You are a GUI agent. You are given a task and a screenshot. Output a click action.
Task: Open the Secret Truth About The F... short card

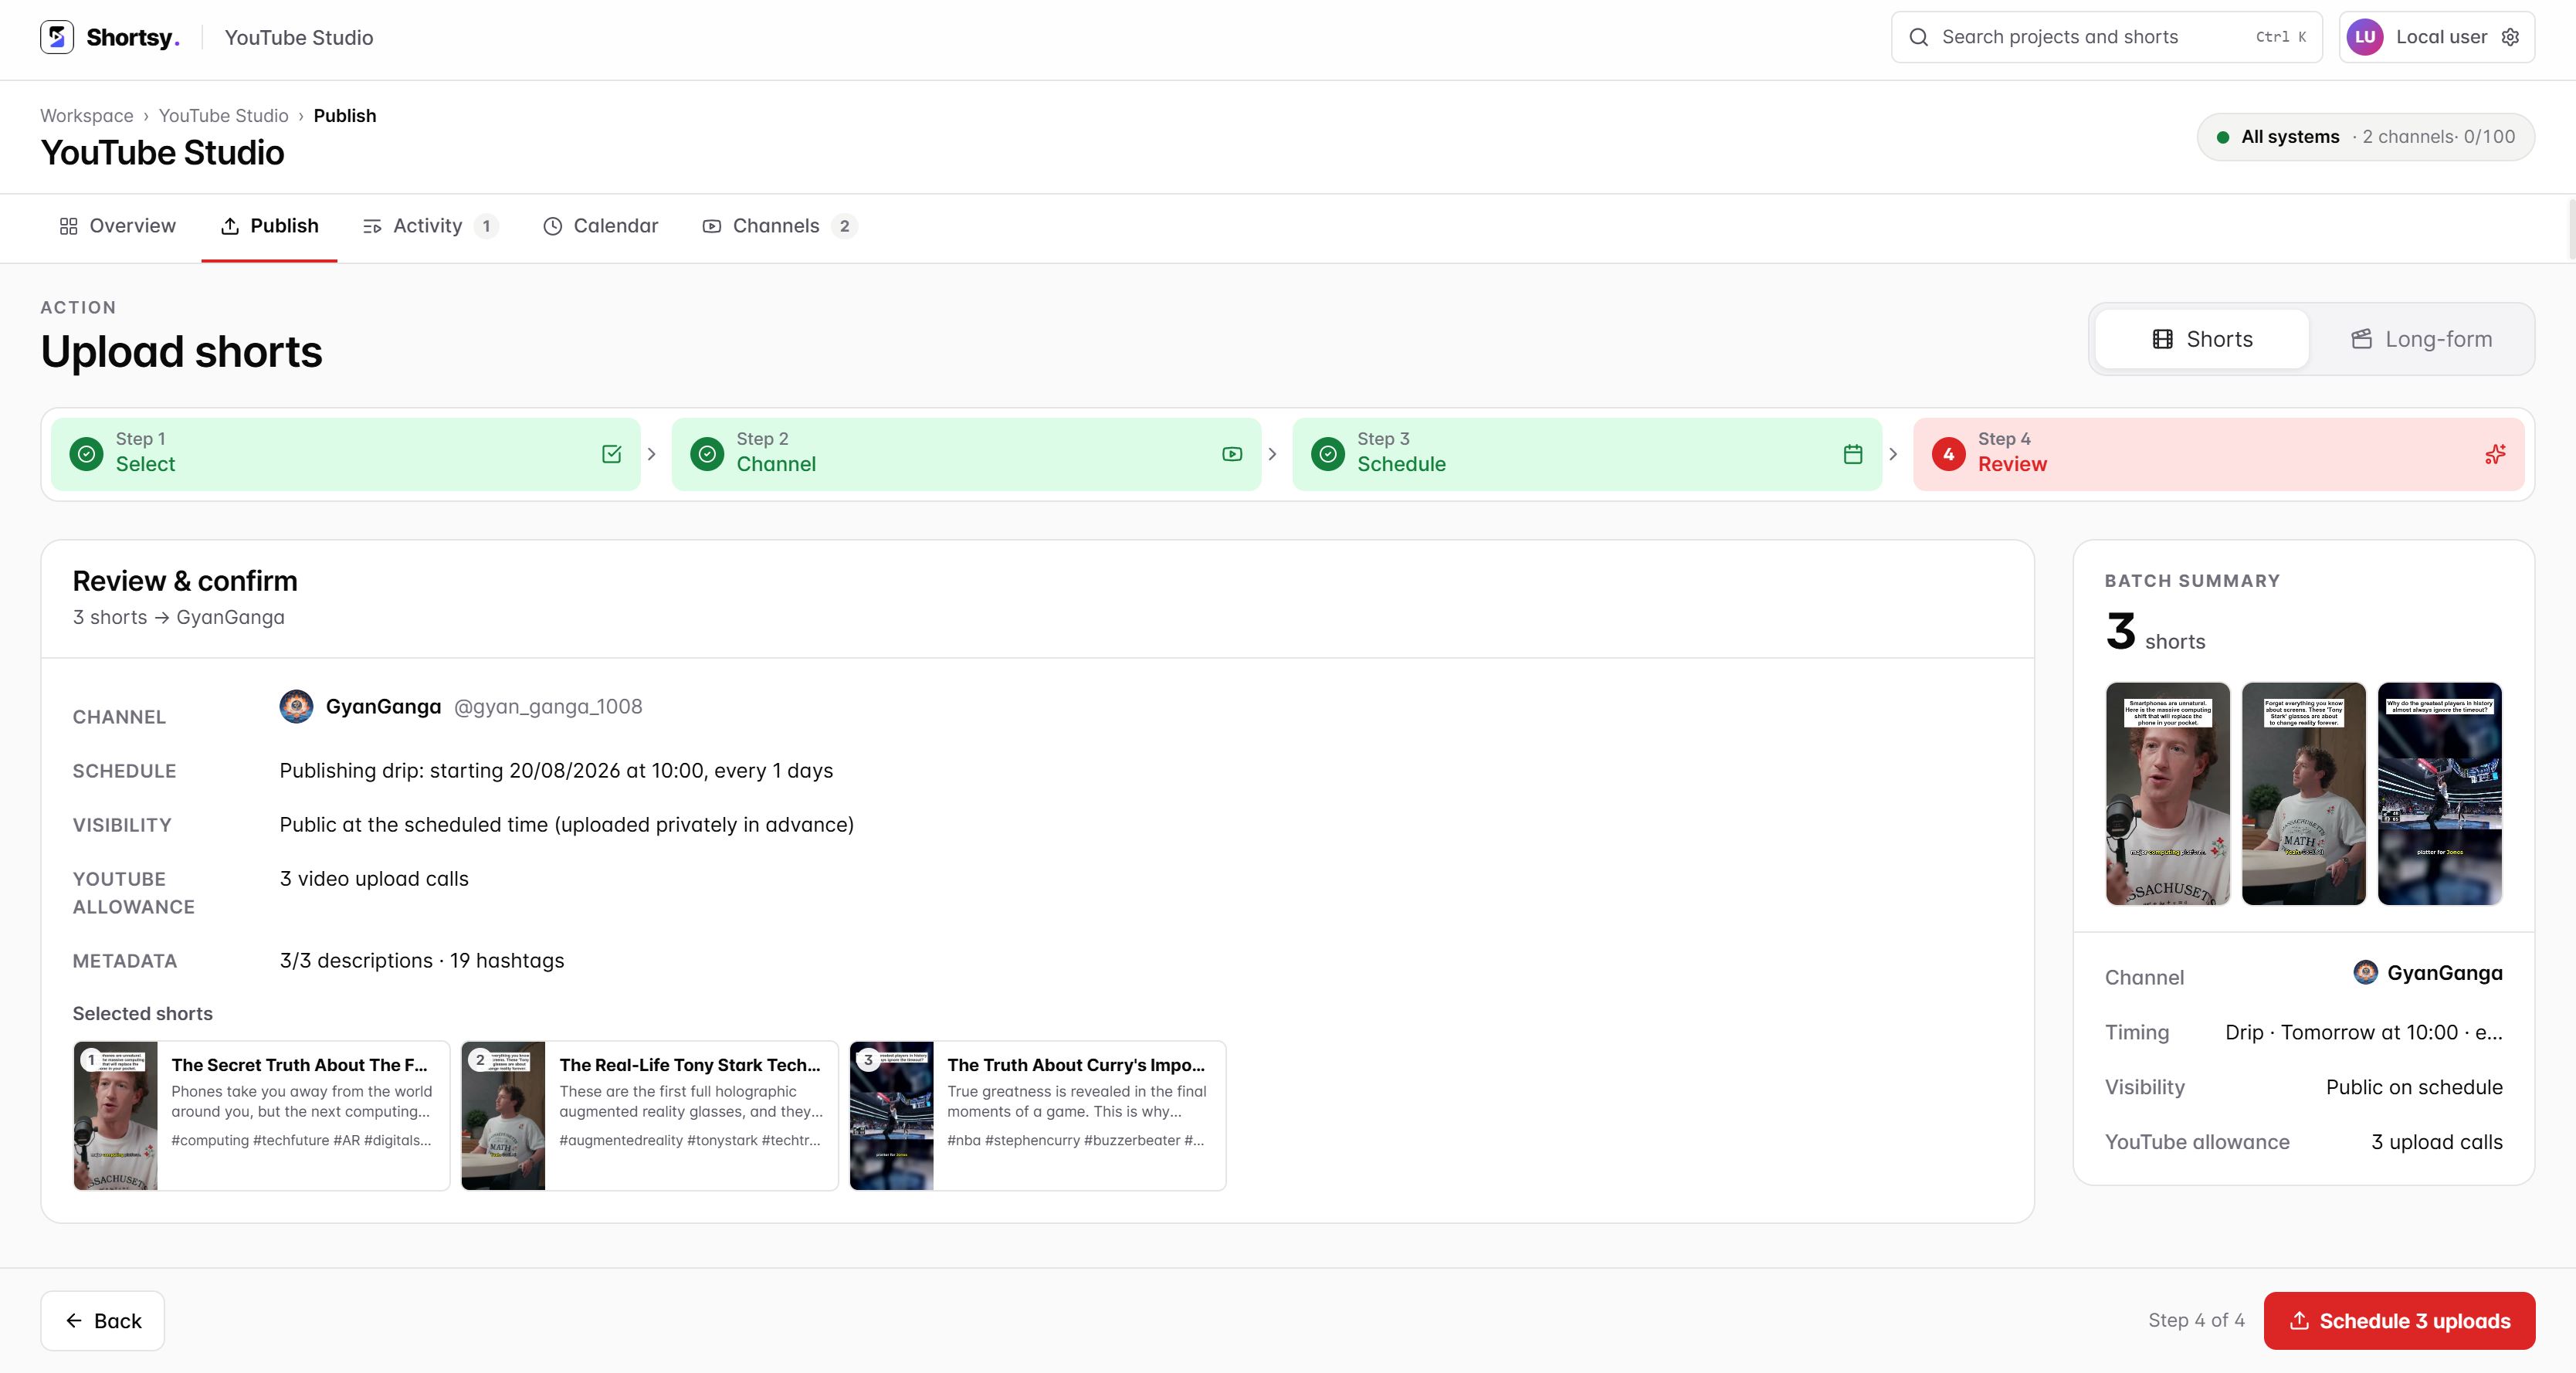262,1115
